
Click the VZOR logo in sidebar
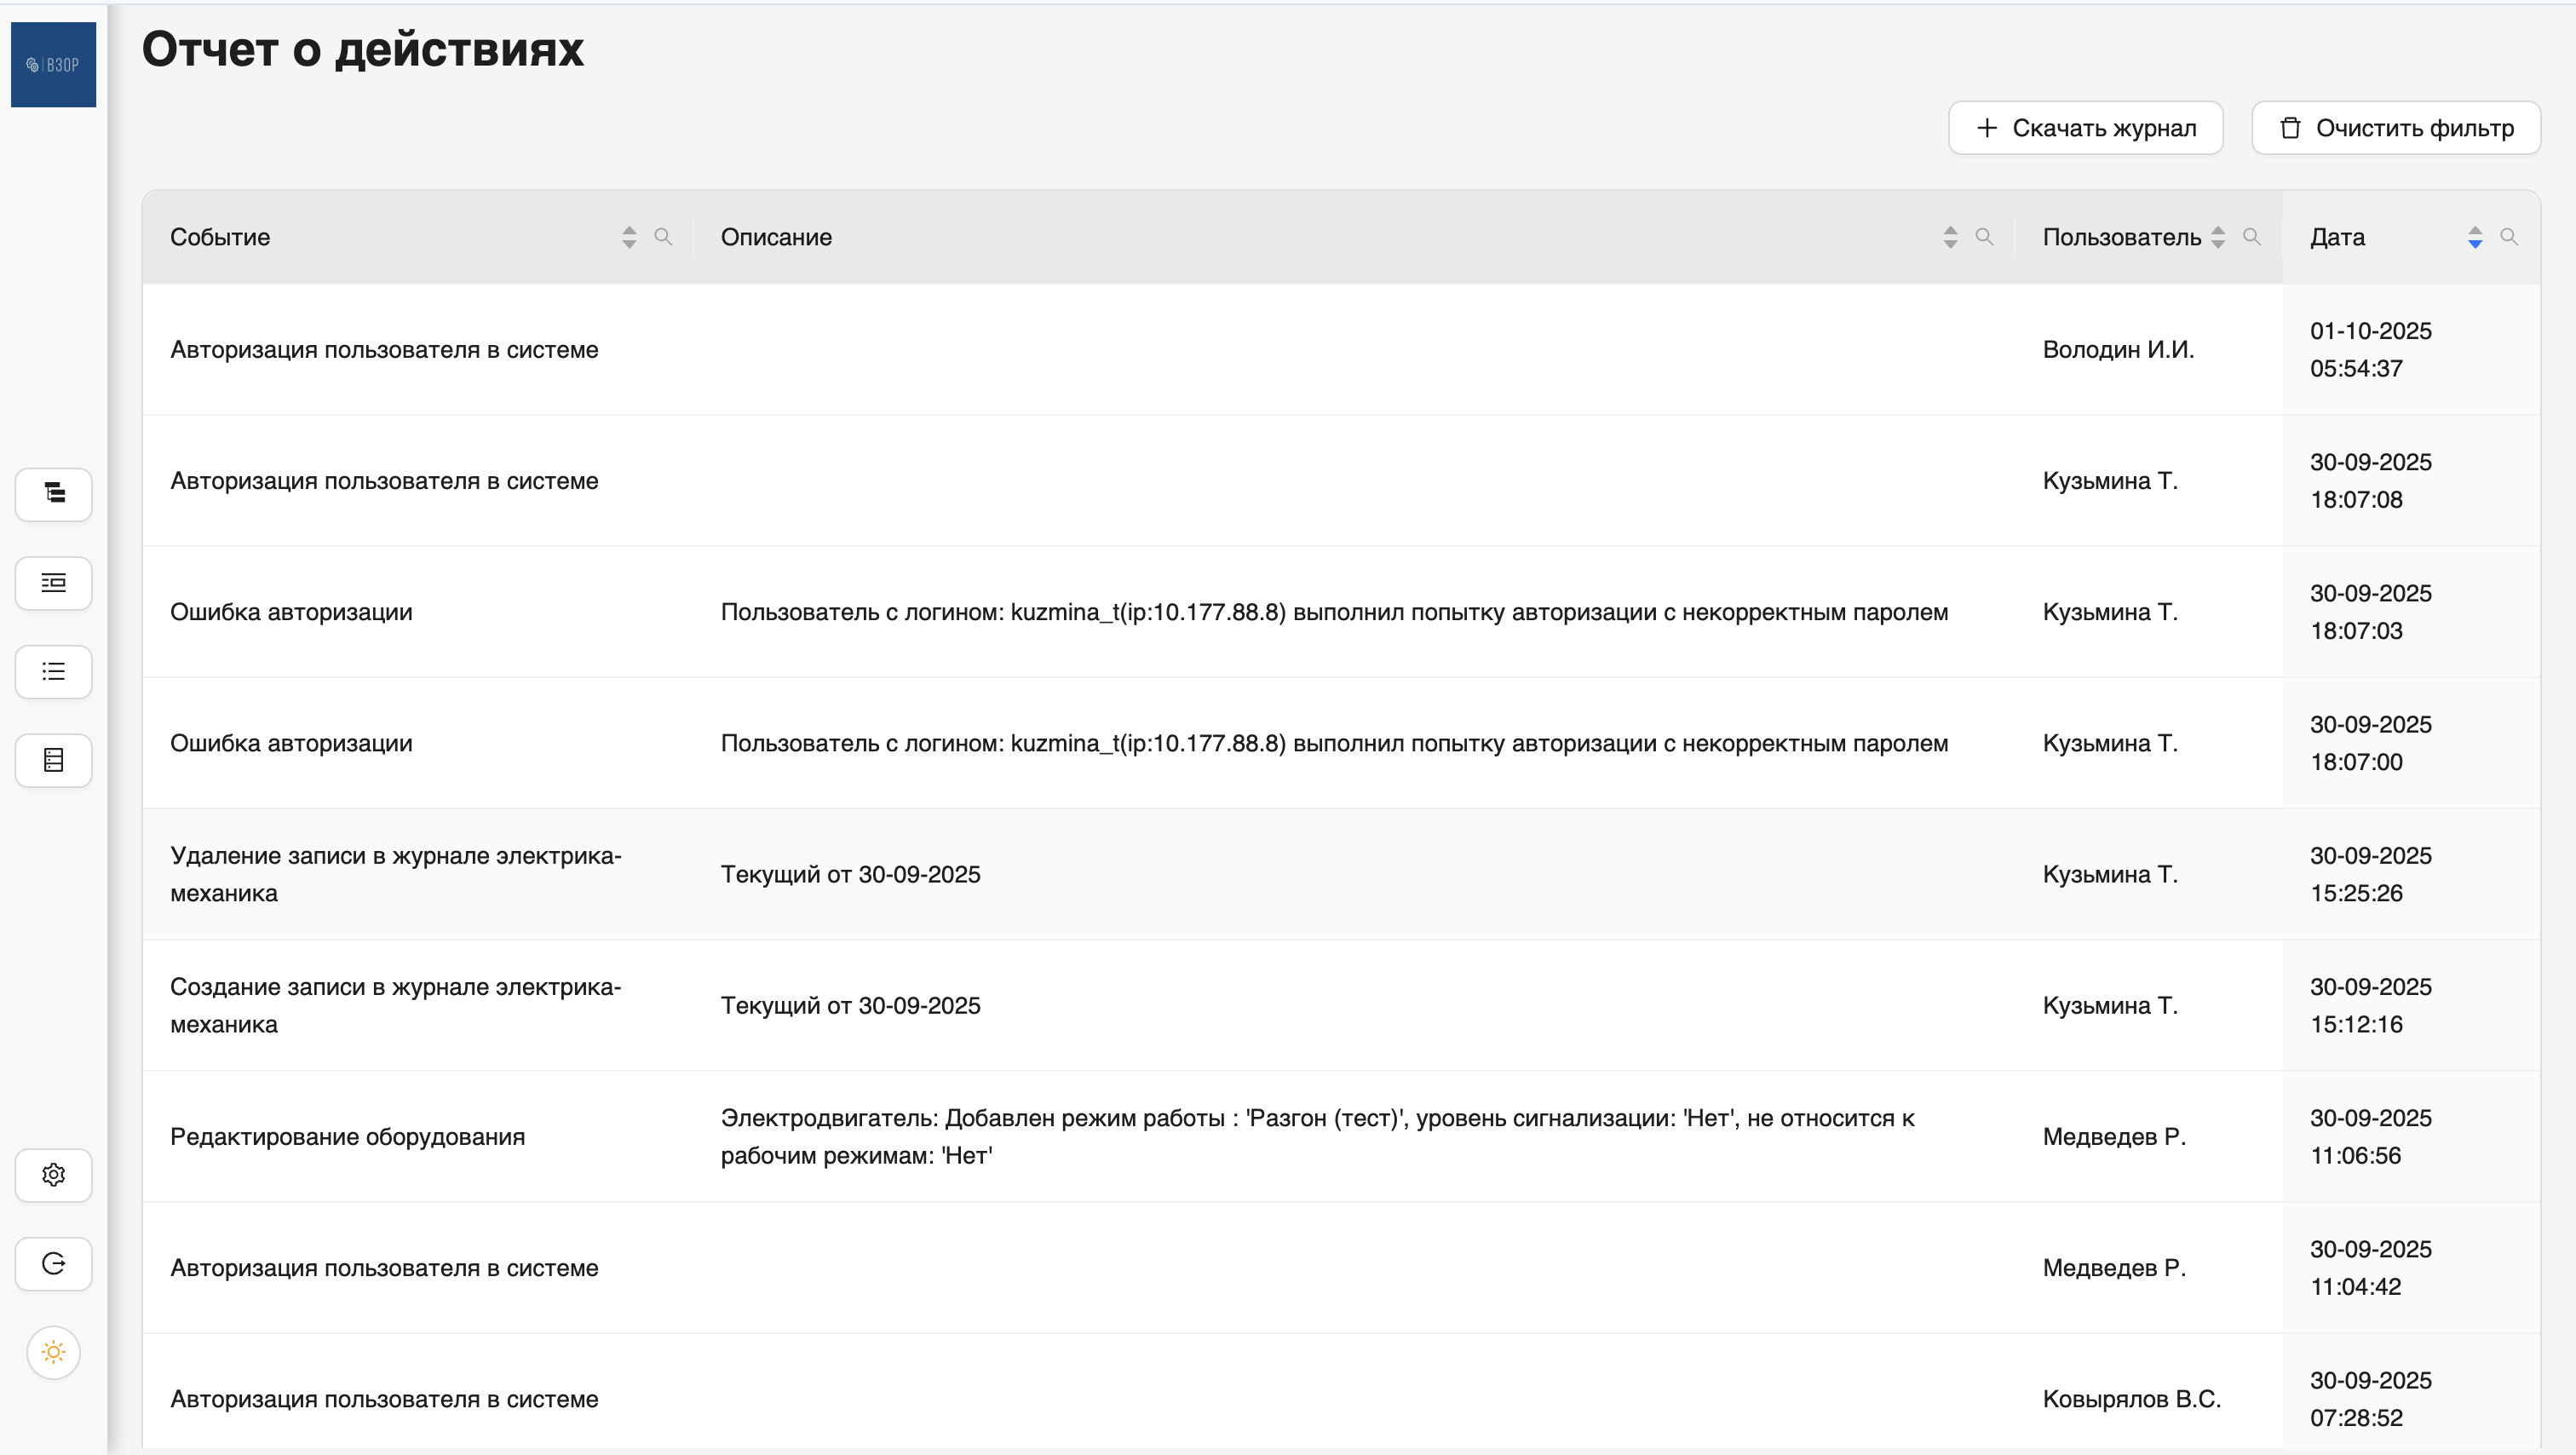pyautogui.click(x=53, y=65)
